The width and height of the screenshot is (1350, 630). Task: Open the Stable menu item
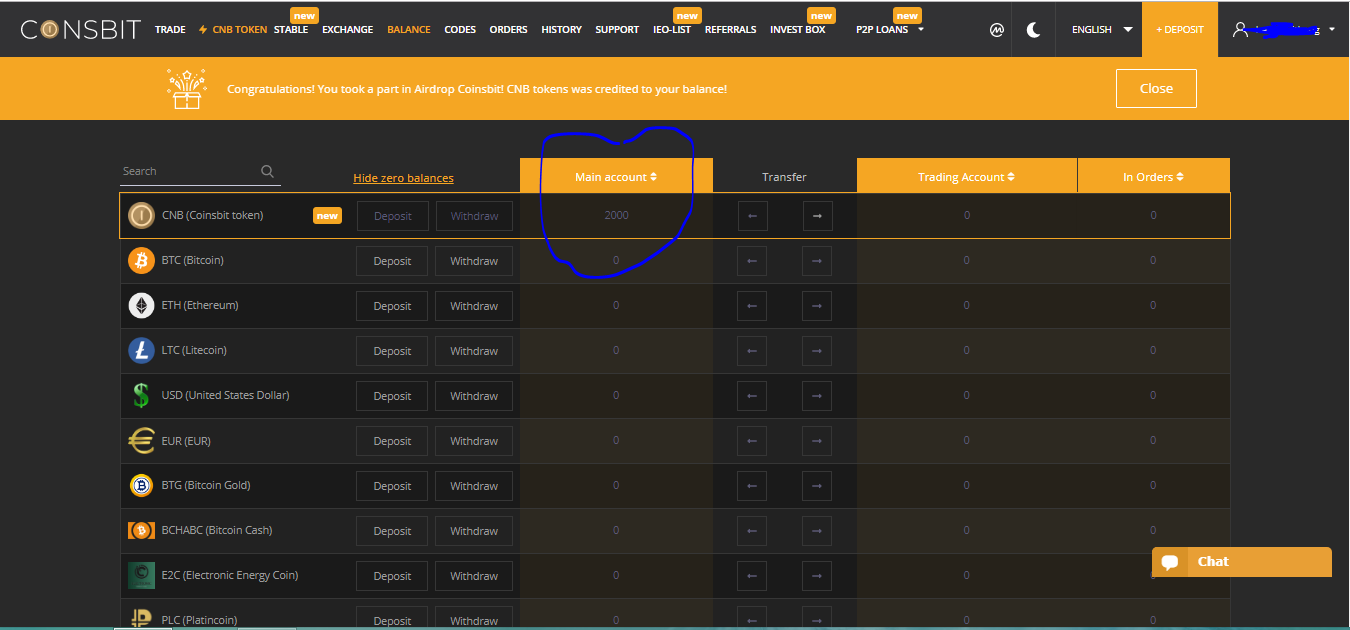point(291,30)
